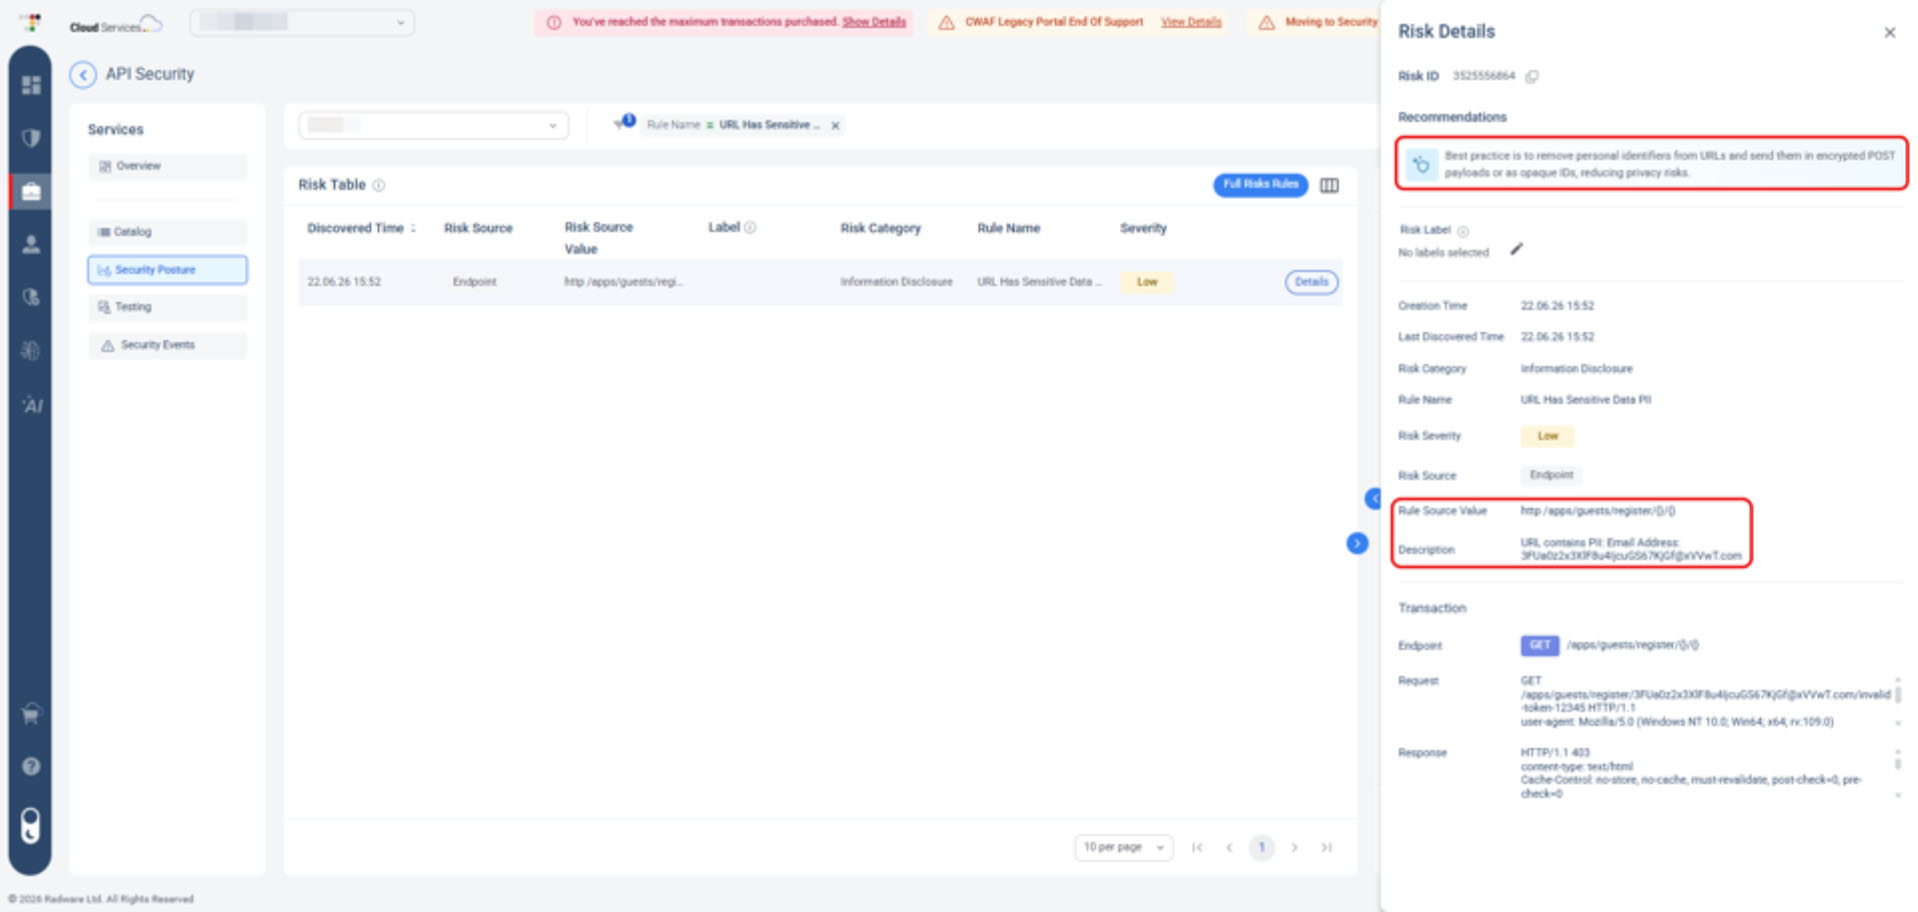
Task: Select page 1 in pagination
Action: pyautogui.click(x=1262, y=847)
